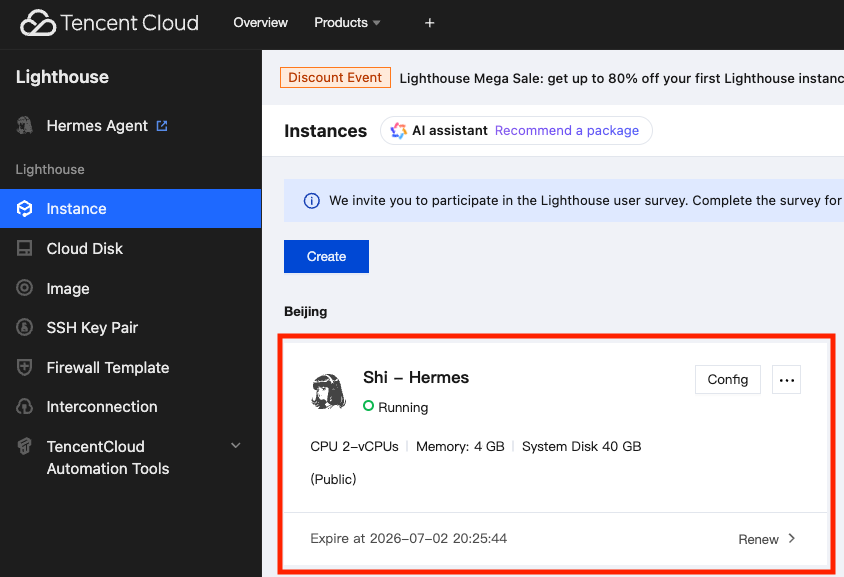Click System Disk 40 GB text
This screenshot has width=844, height=577.
pyautogui.click(x=581, y=446)
